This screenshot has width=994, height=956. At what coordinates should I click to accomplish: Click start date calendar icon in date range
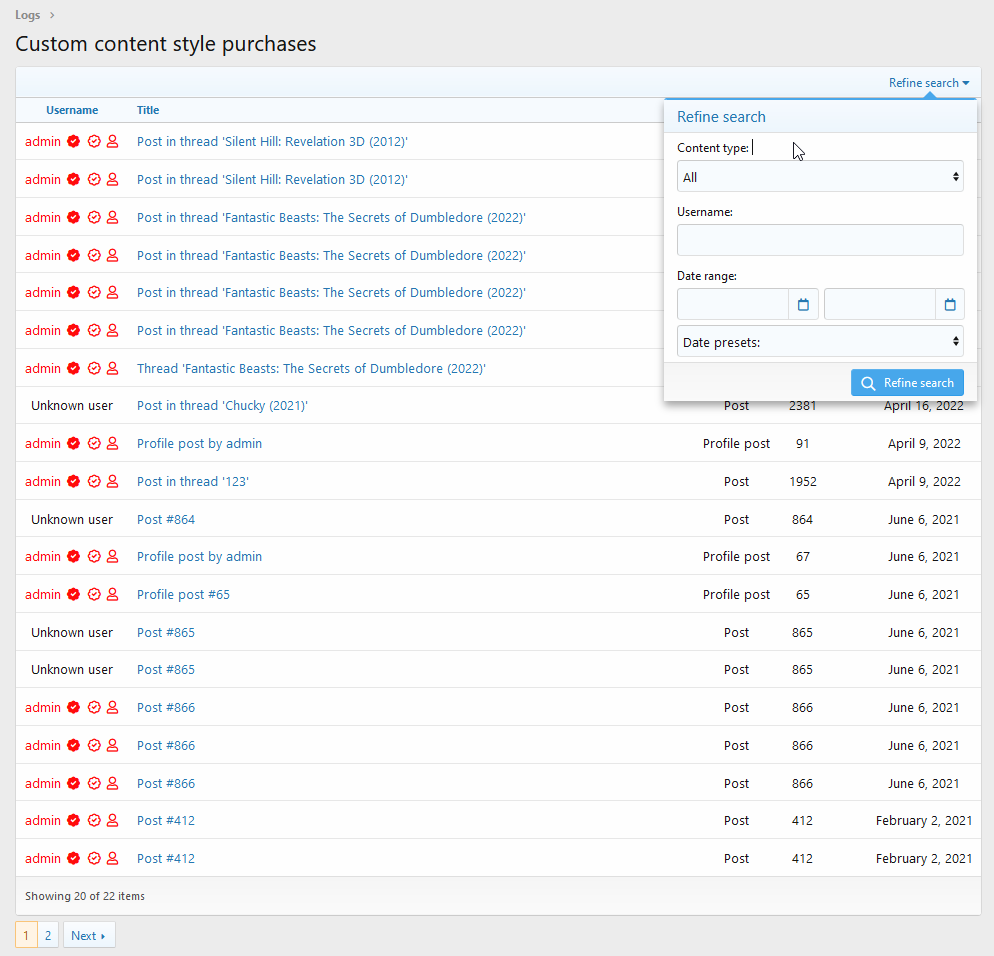tap(803, 304)
